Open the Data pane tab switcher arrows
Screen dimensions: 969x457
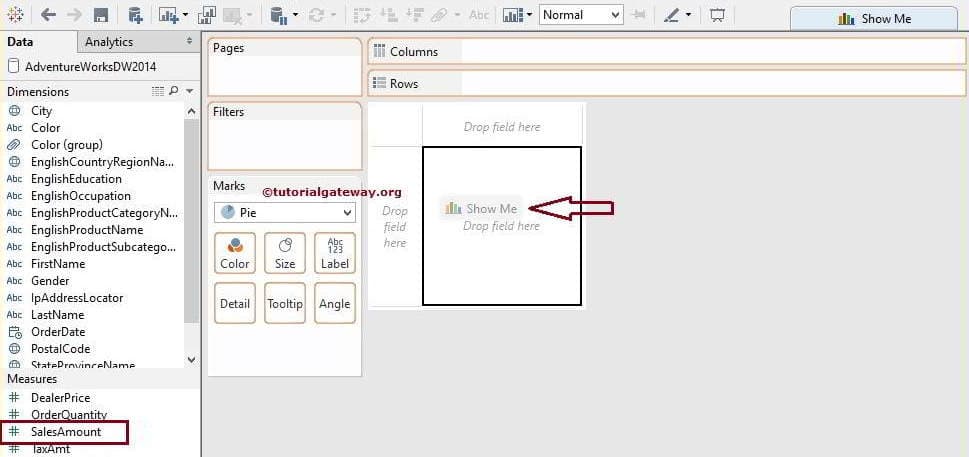[190, 41]
